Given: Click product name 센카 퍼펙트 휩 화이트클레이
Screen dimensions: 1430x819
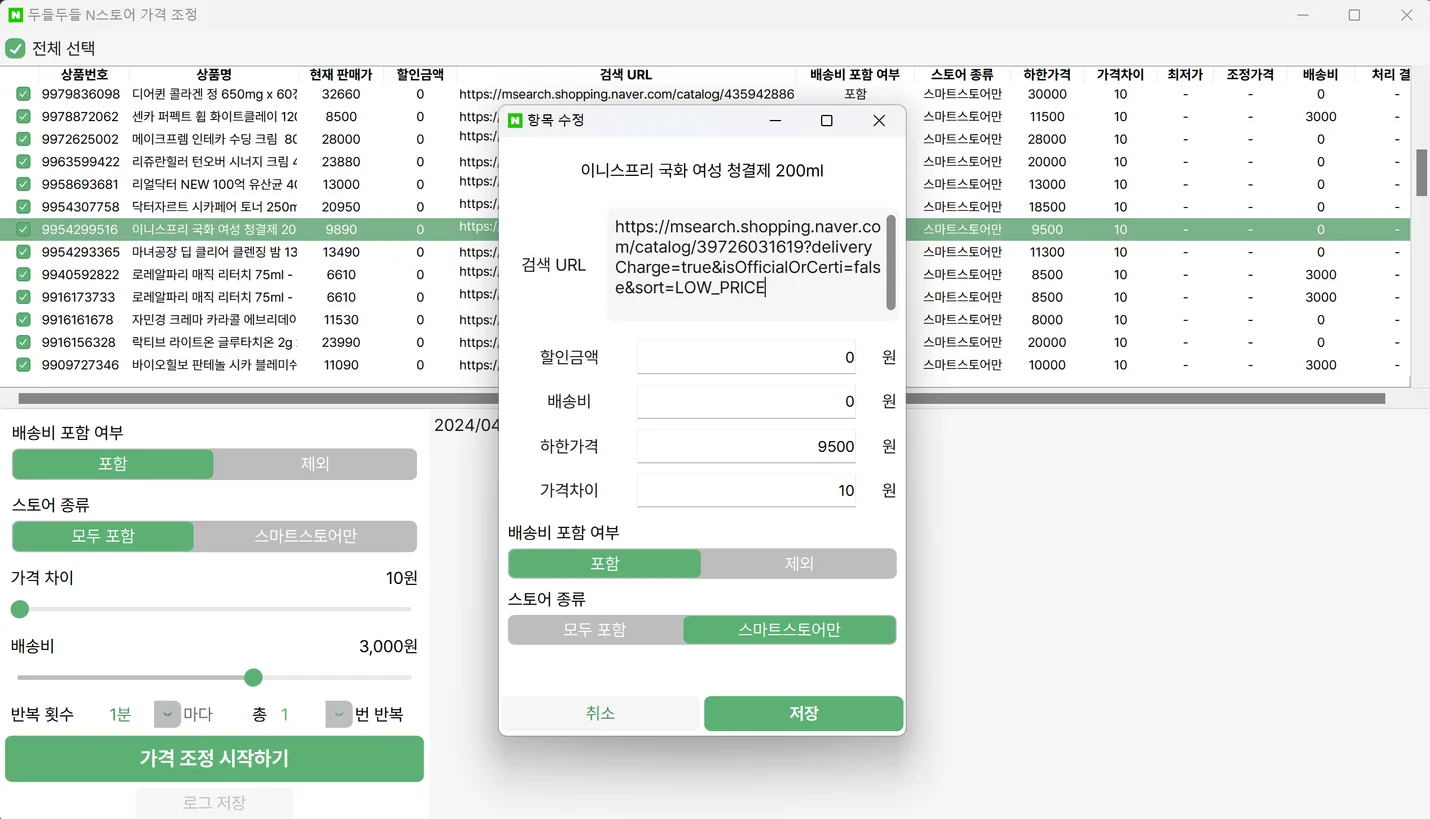Looking at the screenshot, I should [214, 117].
